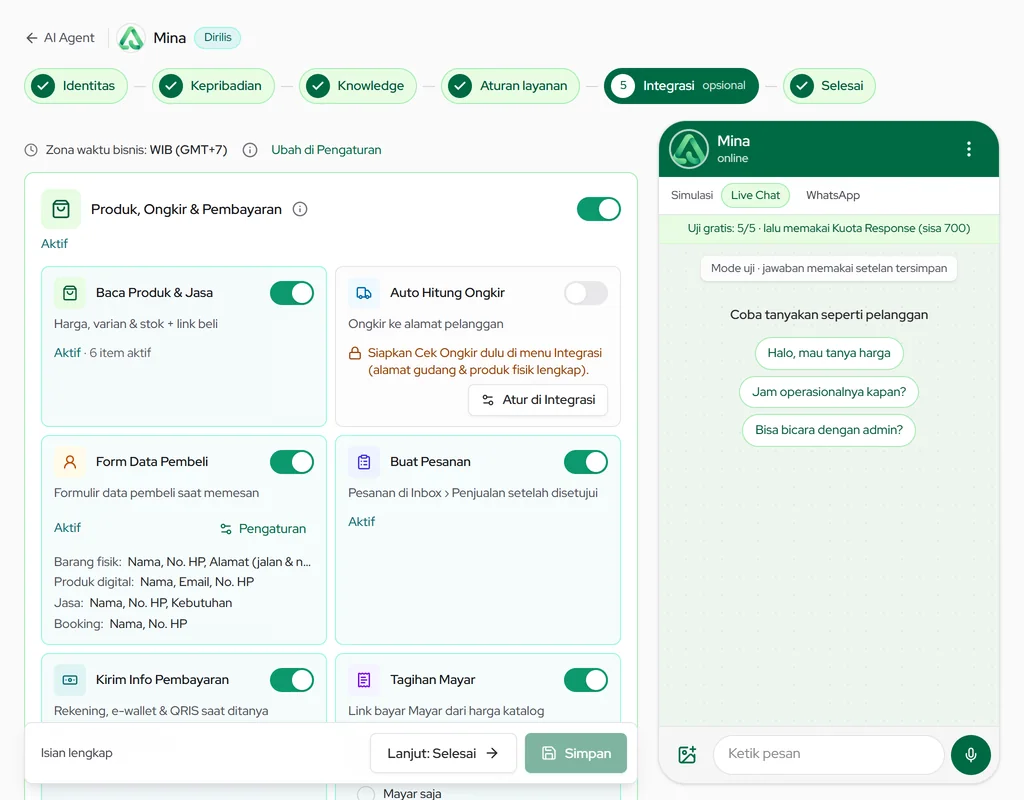Viewport: 1024px width, 800px height.
Task: Click 'Uji gratis: 5/5' quota notice
Action: [x=829, y=229]
